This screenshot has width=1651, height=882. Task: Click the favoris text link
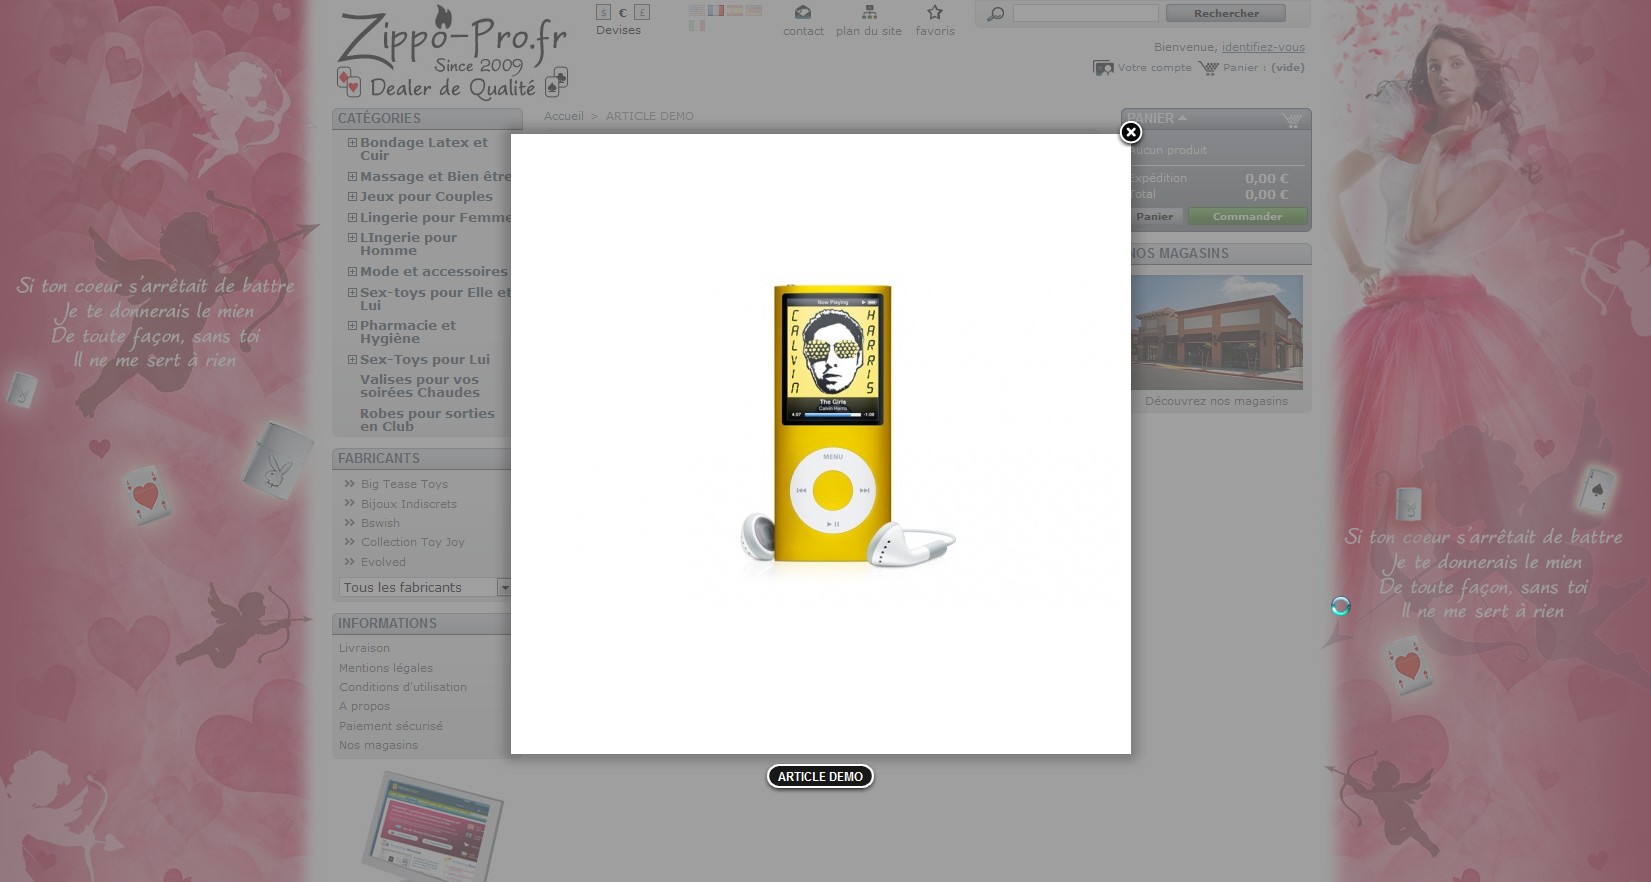click(935, 31)
